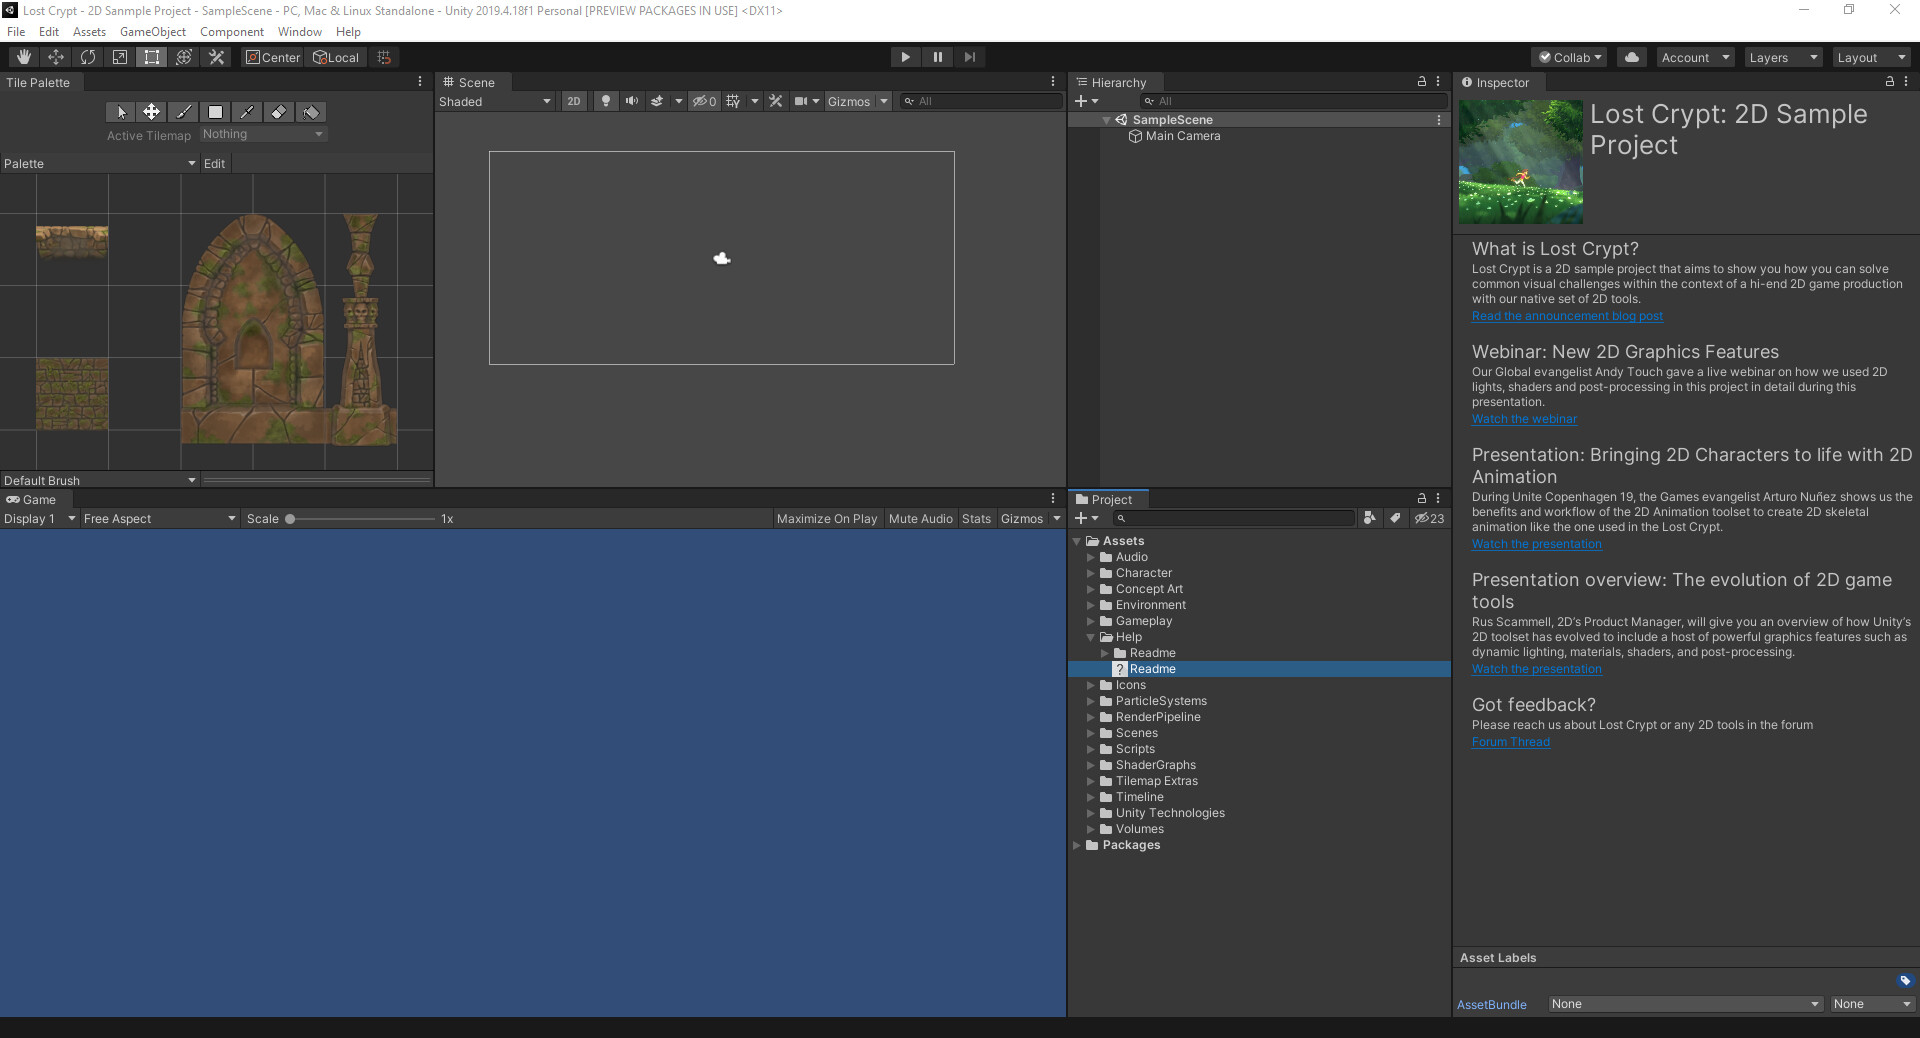Click the scene lighting bulb icon
The width and height of the screenshot is (1920, 1038).
click(x=605, y=101)
